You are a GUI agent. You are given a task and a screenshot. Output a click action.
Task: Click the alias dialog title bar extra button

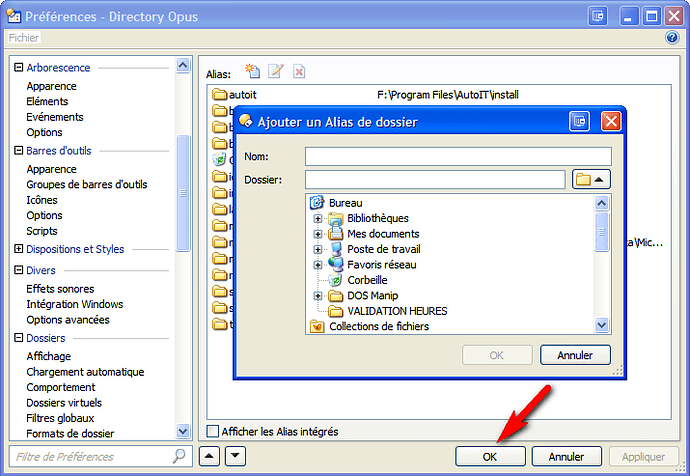(579, 121)
